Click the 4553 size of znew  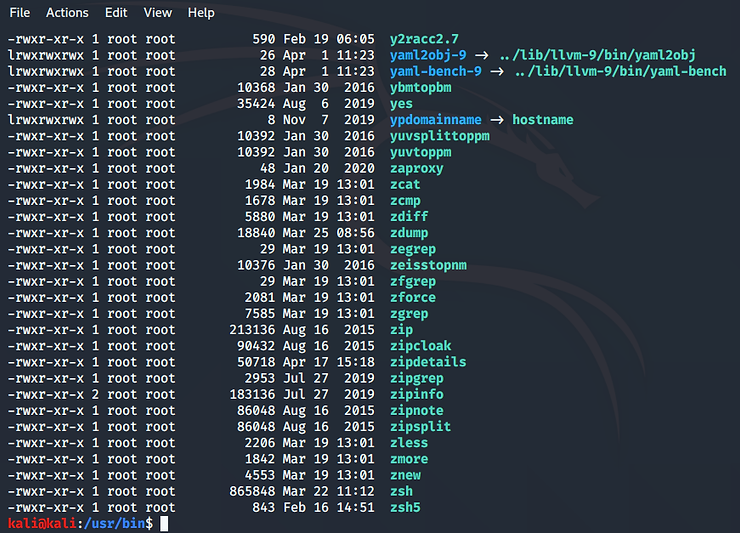[x=260, y=475]
